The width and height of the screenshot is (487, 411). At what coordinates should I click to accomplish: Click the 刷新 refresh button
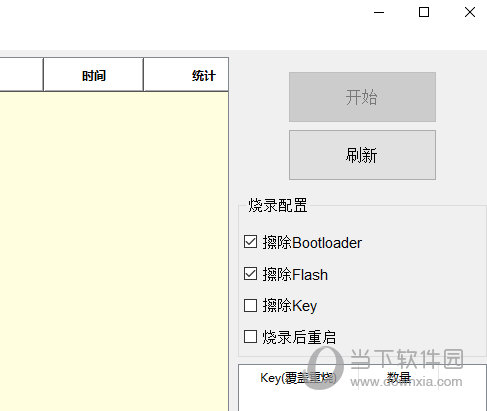pos(362,155)
